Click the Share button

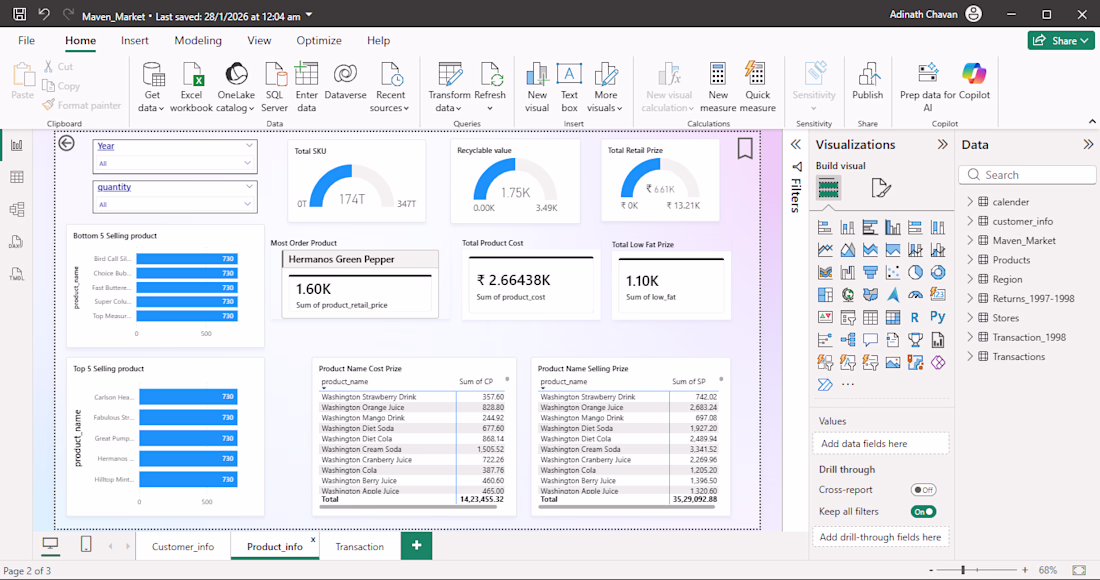tap(1061, 41)
